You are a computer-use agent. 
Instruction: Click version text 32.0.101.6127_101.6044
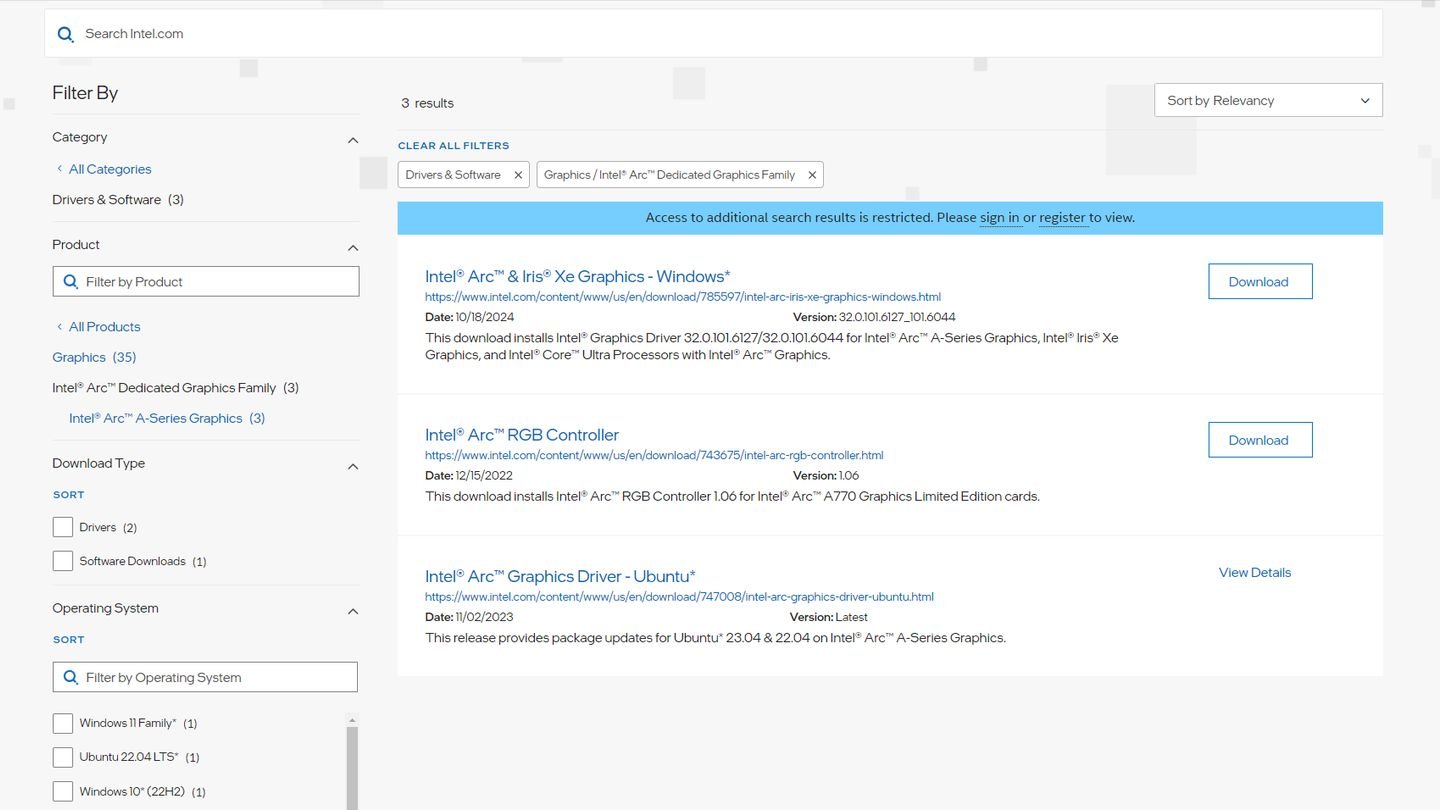click(x=897, y=317)
